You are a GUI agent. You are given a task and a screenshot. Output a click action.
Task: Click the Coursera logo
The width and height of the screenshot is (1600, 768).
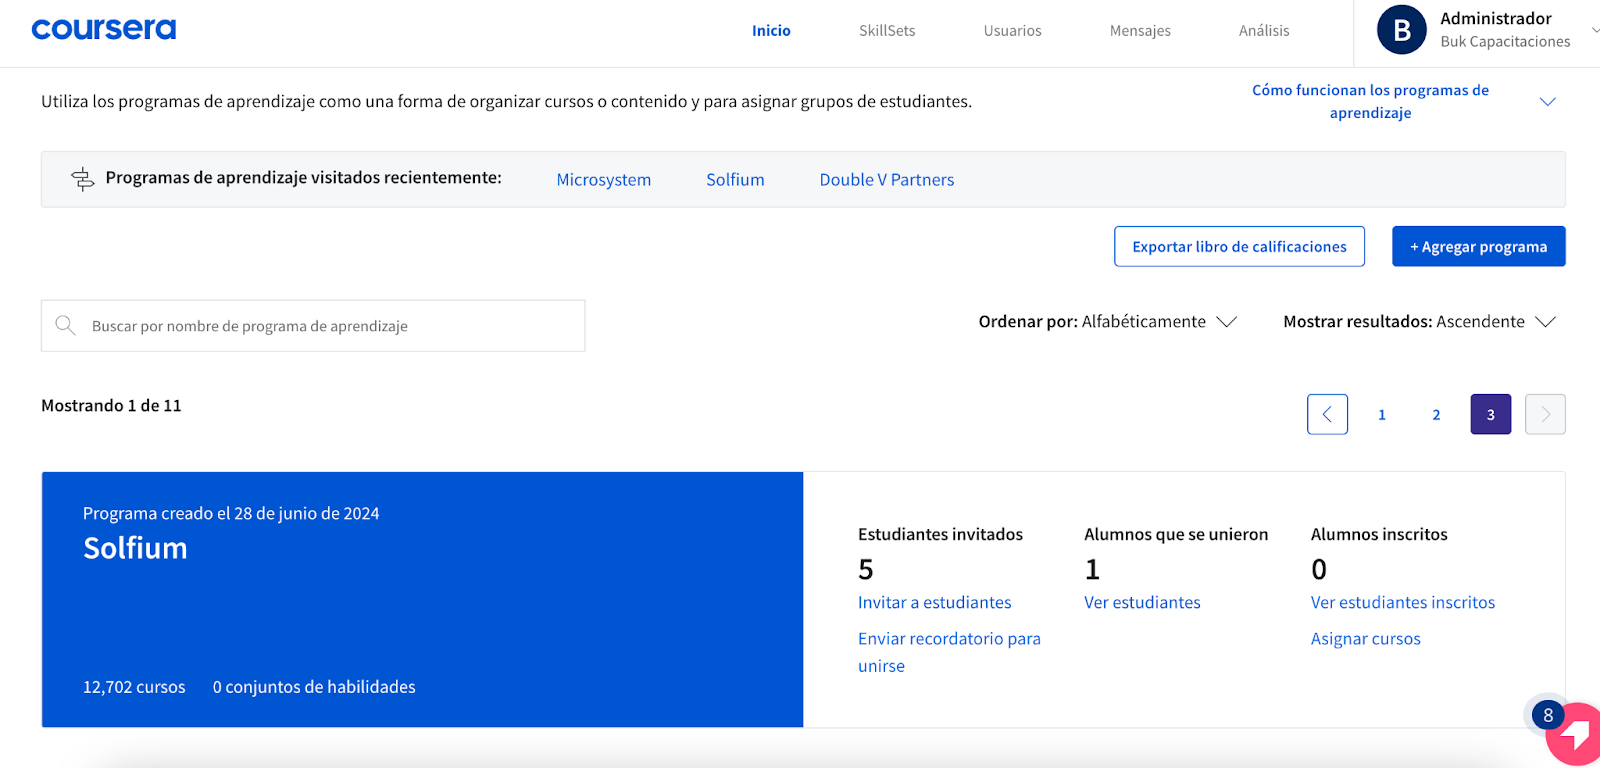click(104, 30)
